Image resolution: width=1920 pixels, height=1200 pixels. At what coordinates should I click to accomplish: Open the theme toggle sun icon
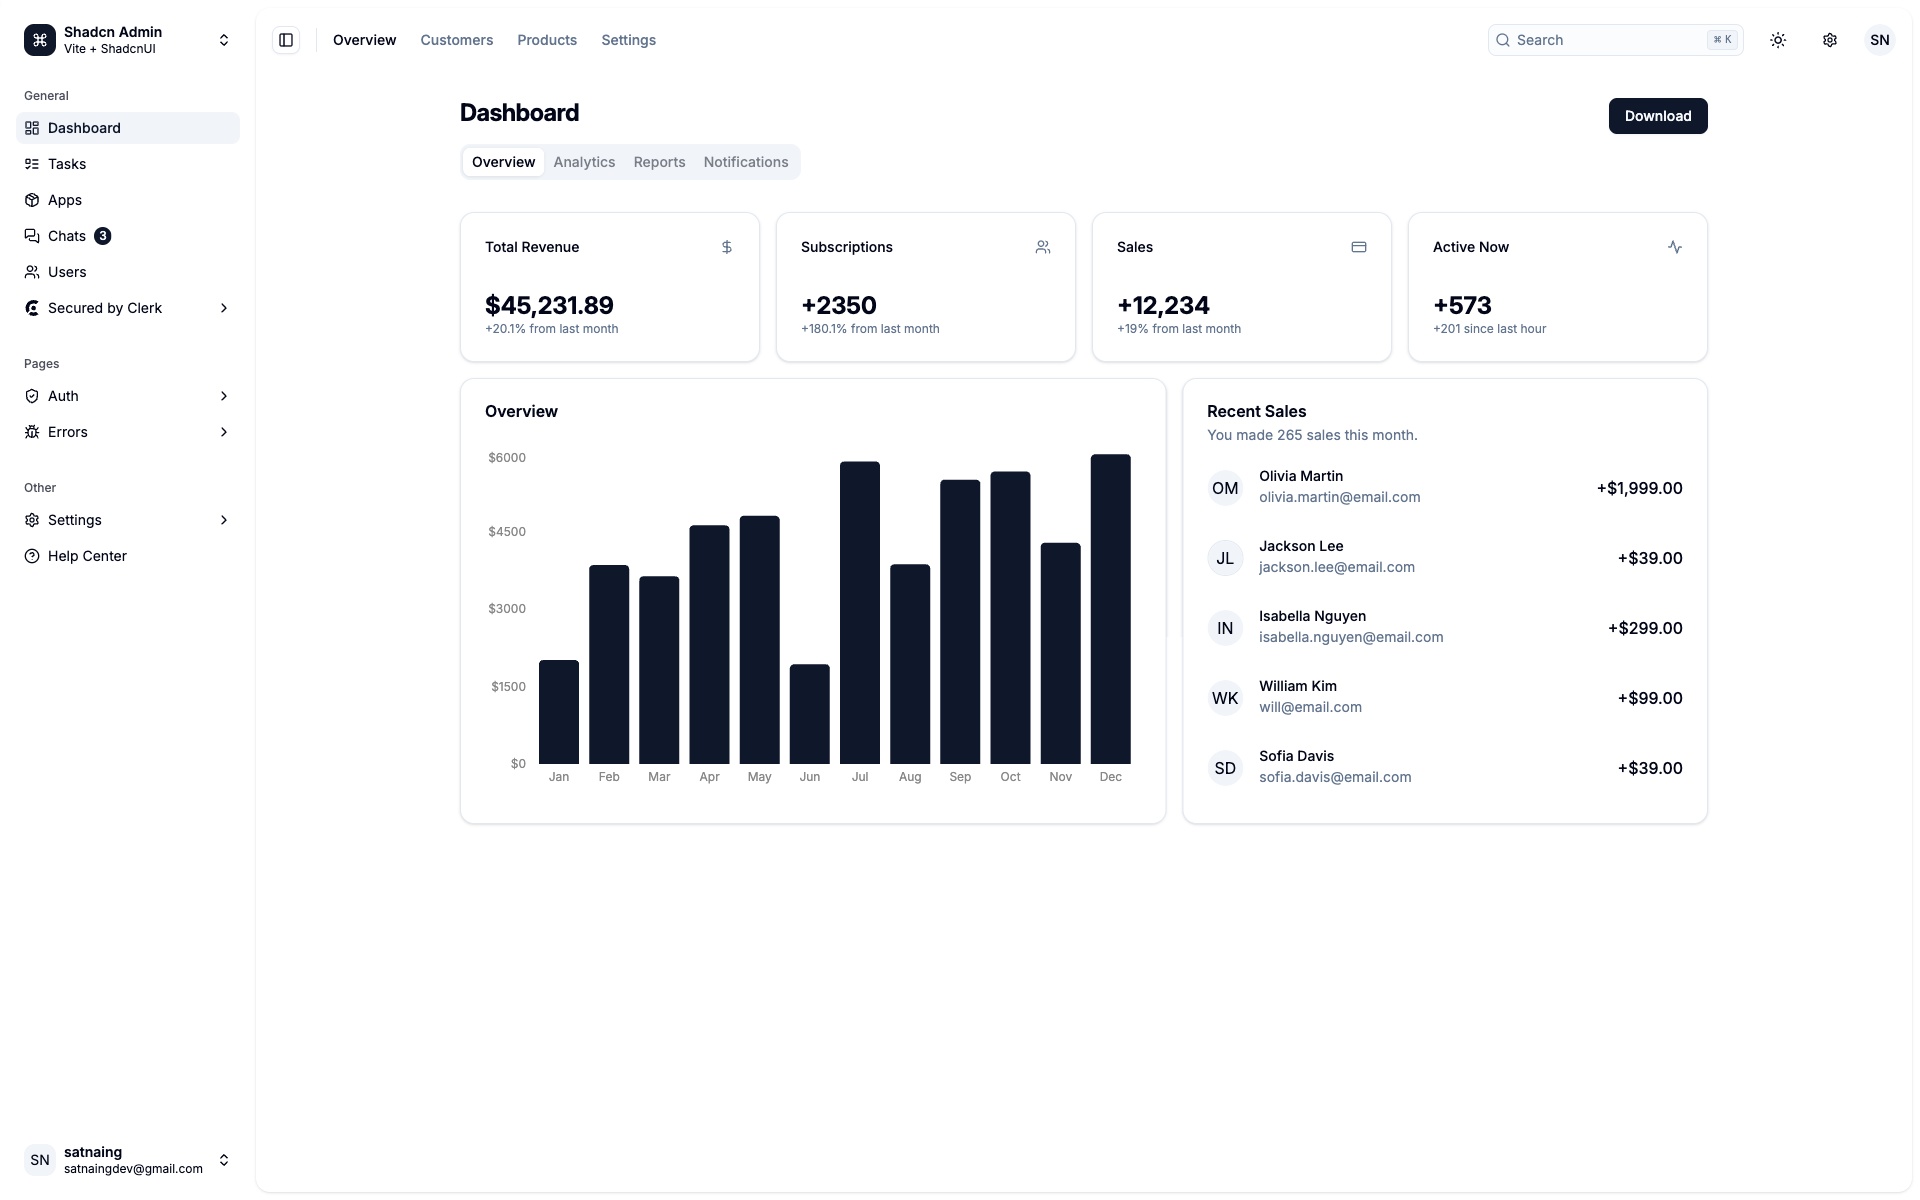coord(1778,40)
